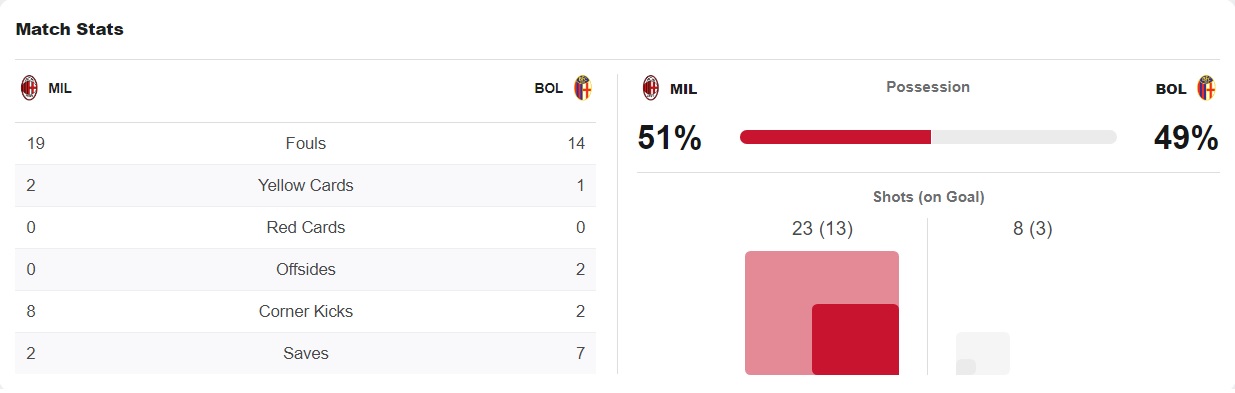The width and height of the screenshot is (1235, 393).
Task: Click Bologna's grey shots square
Action: click(983, 353)
